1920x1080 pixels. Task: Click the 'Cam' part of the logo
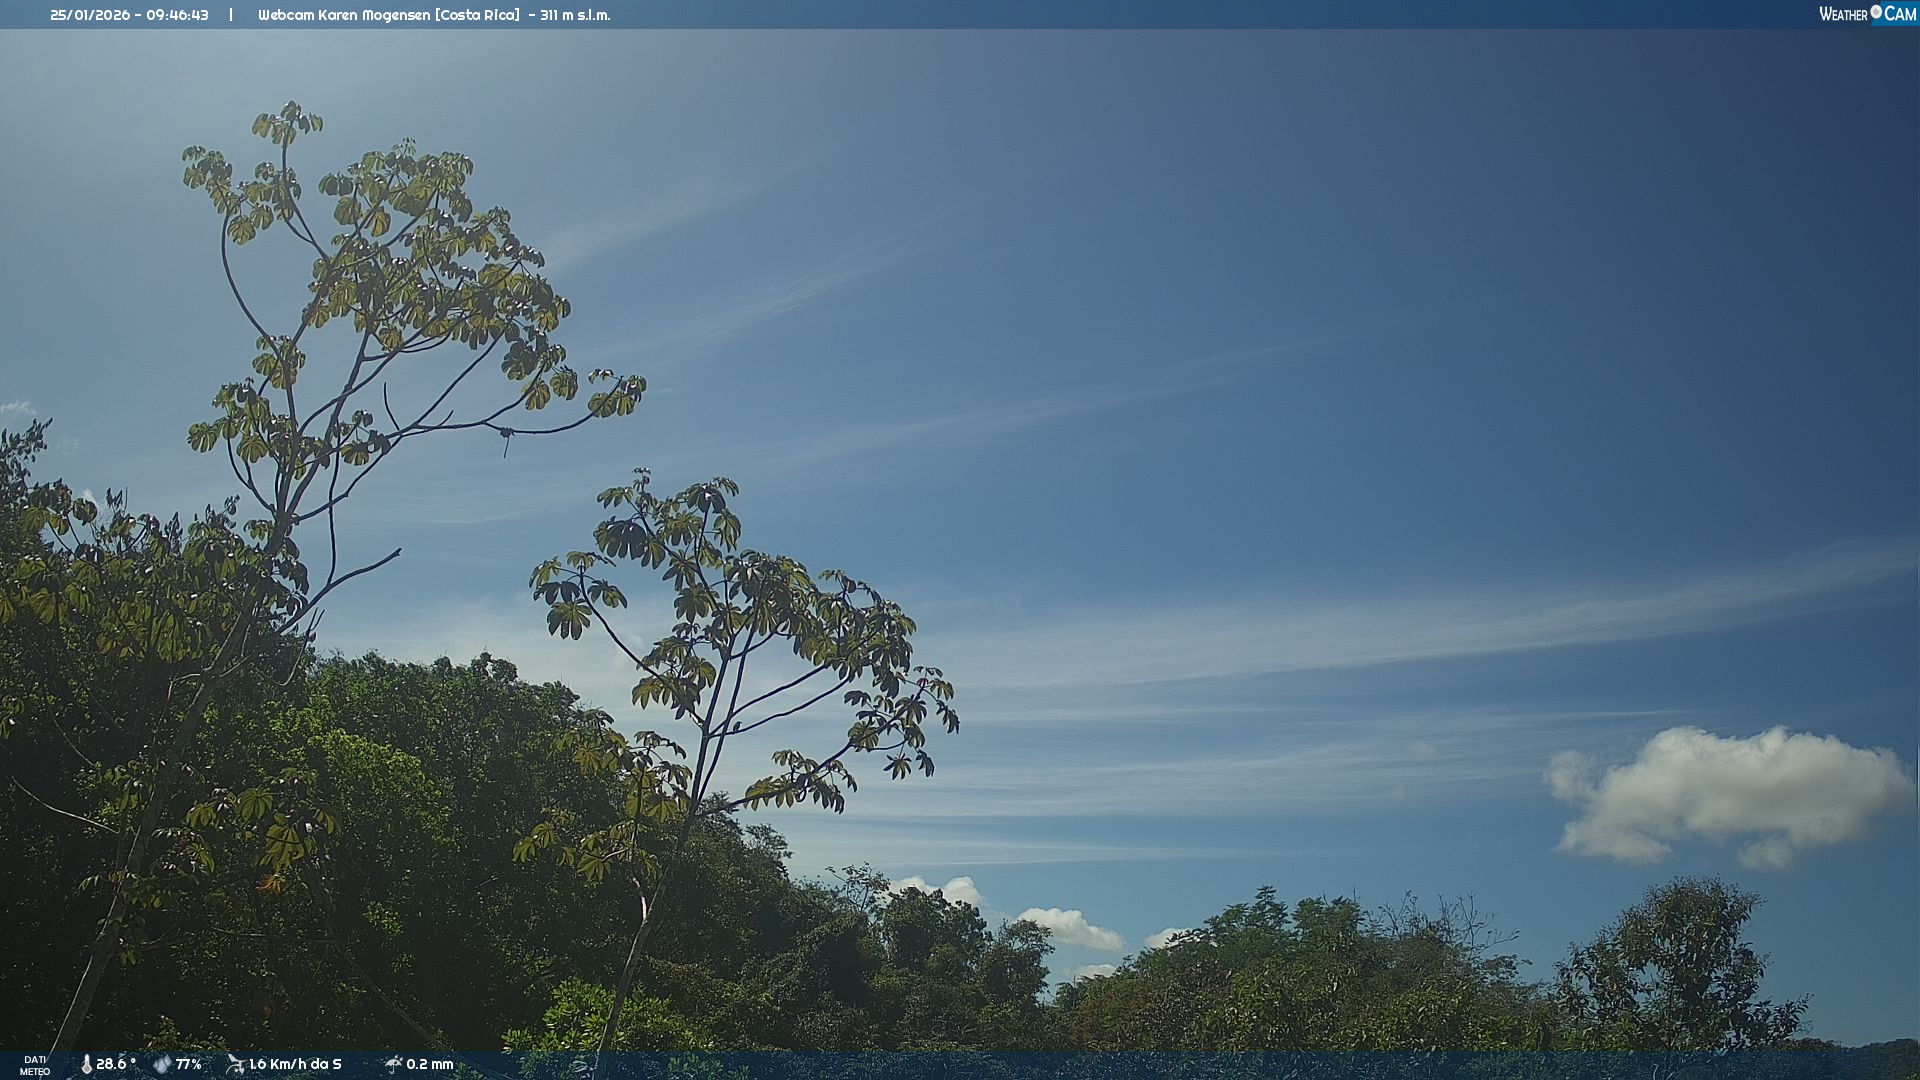(1900, 14)
